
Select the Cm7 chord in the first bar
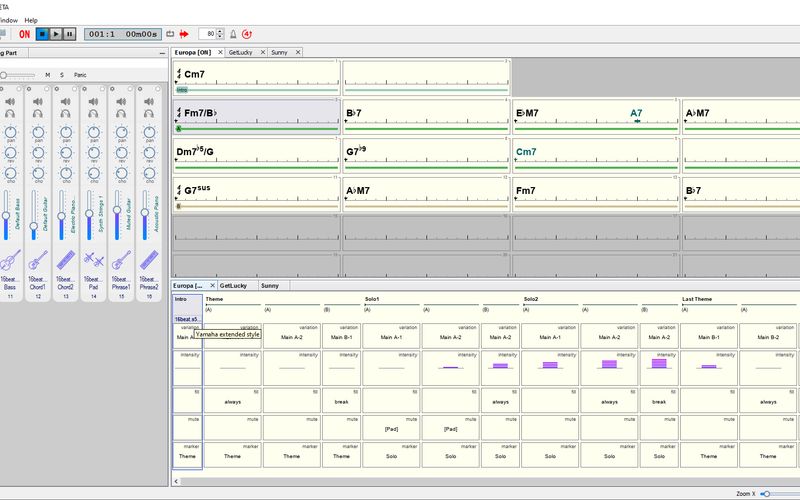tap(194, 74)
